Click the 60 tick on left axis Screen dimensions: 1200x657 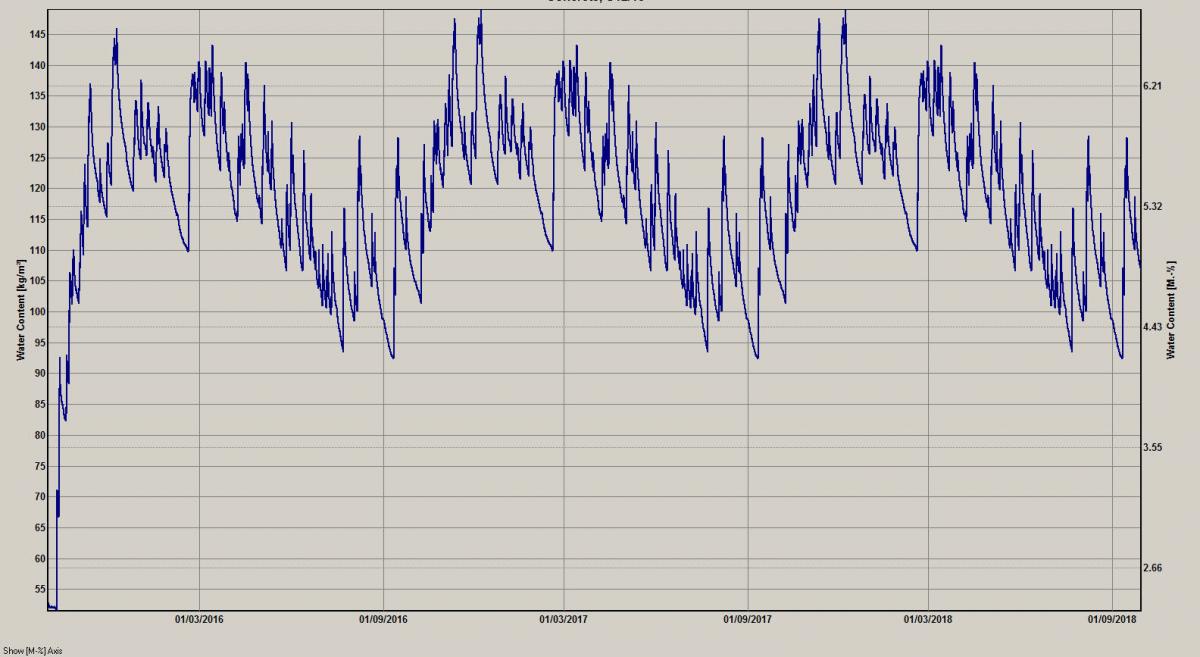(41, 559)
